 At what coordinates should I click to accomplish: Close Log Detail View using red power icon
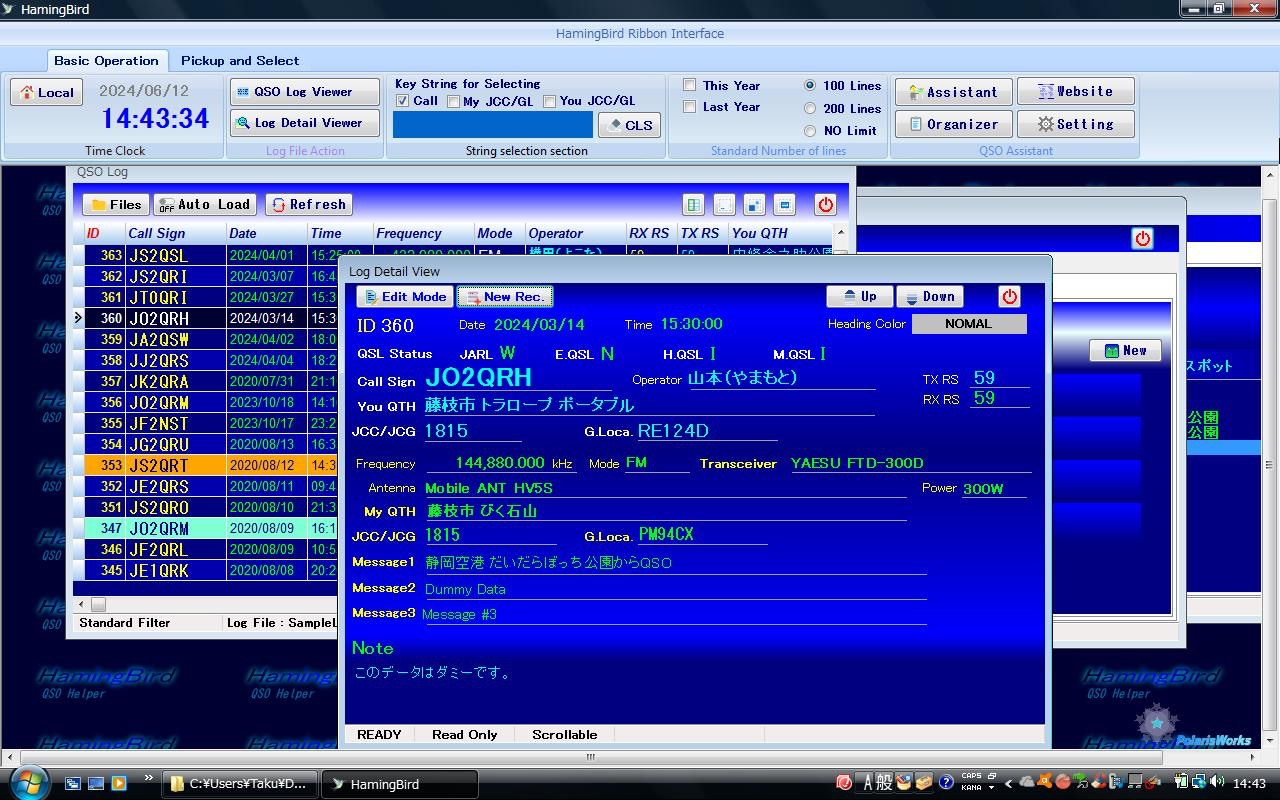tap(1009, 297)
